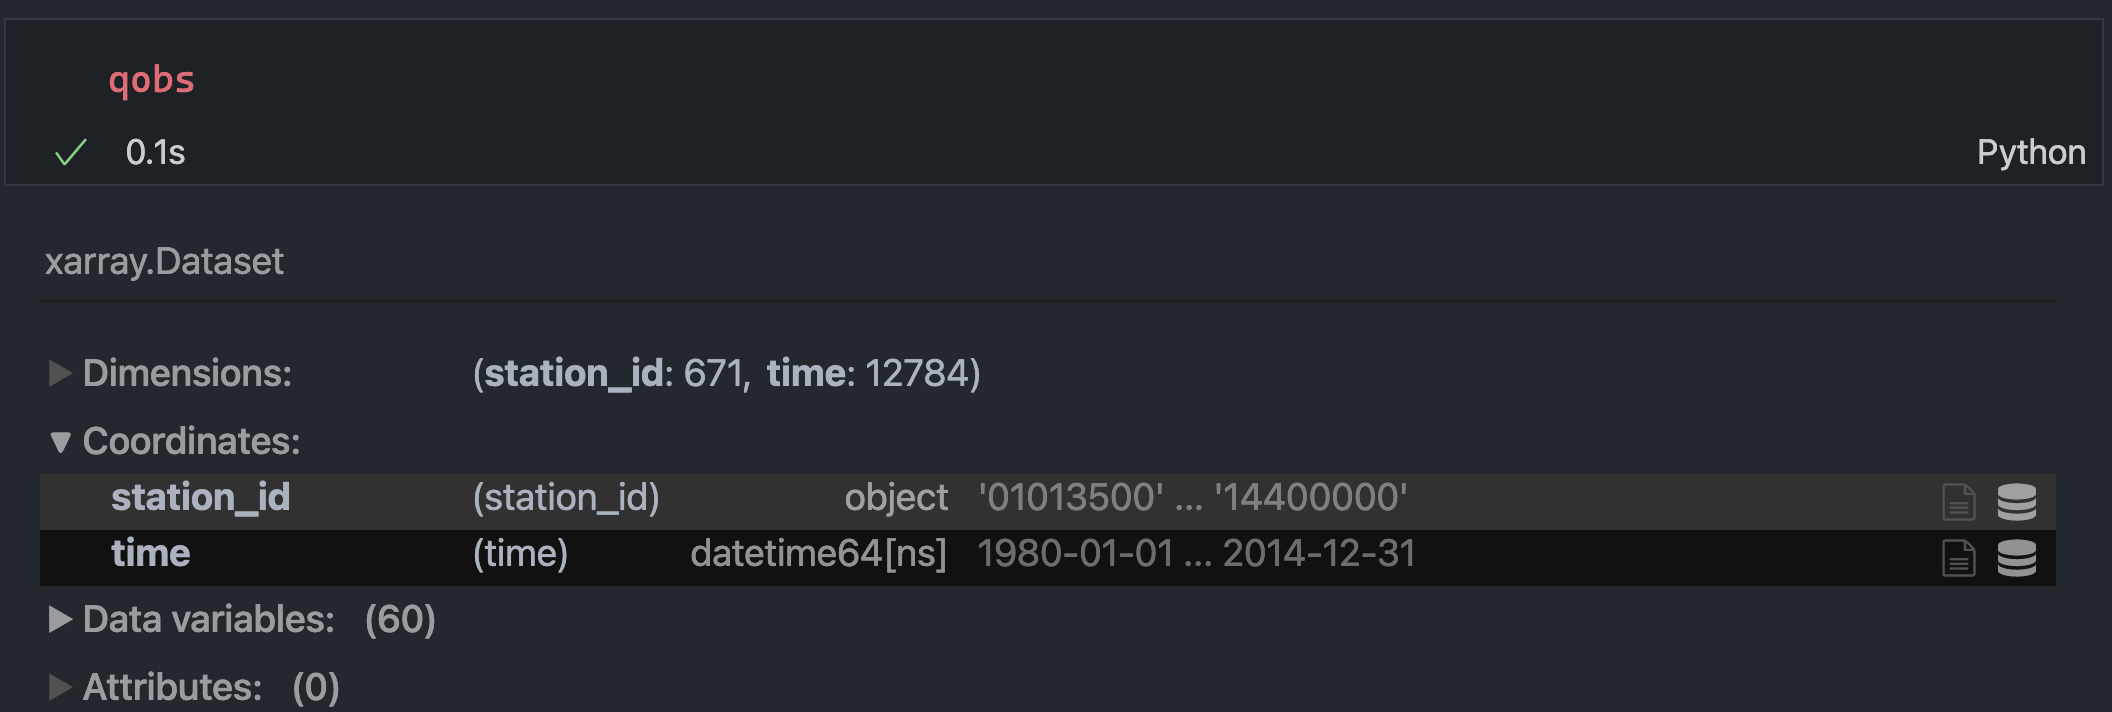Click the qobs code in cell

[x=152, y=80]
